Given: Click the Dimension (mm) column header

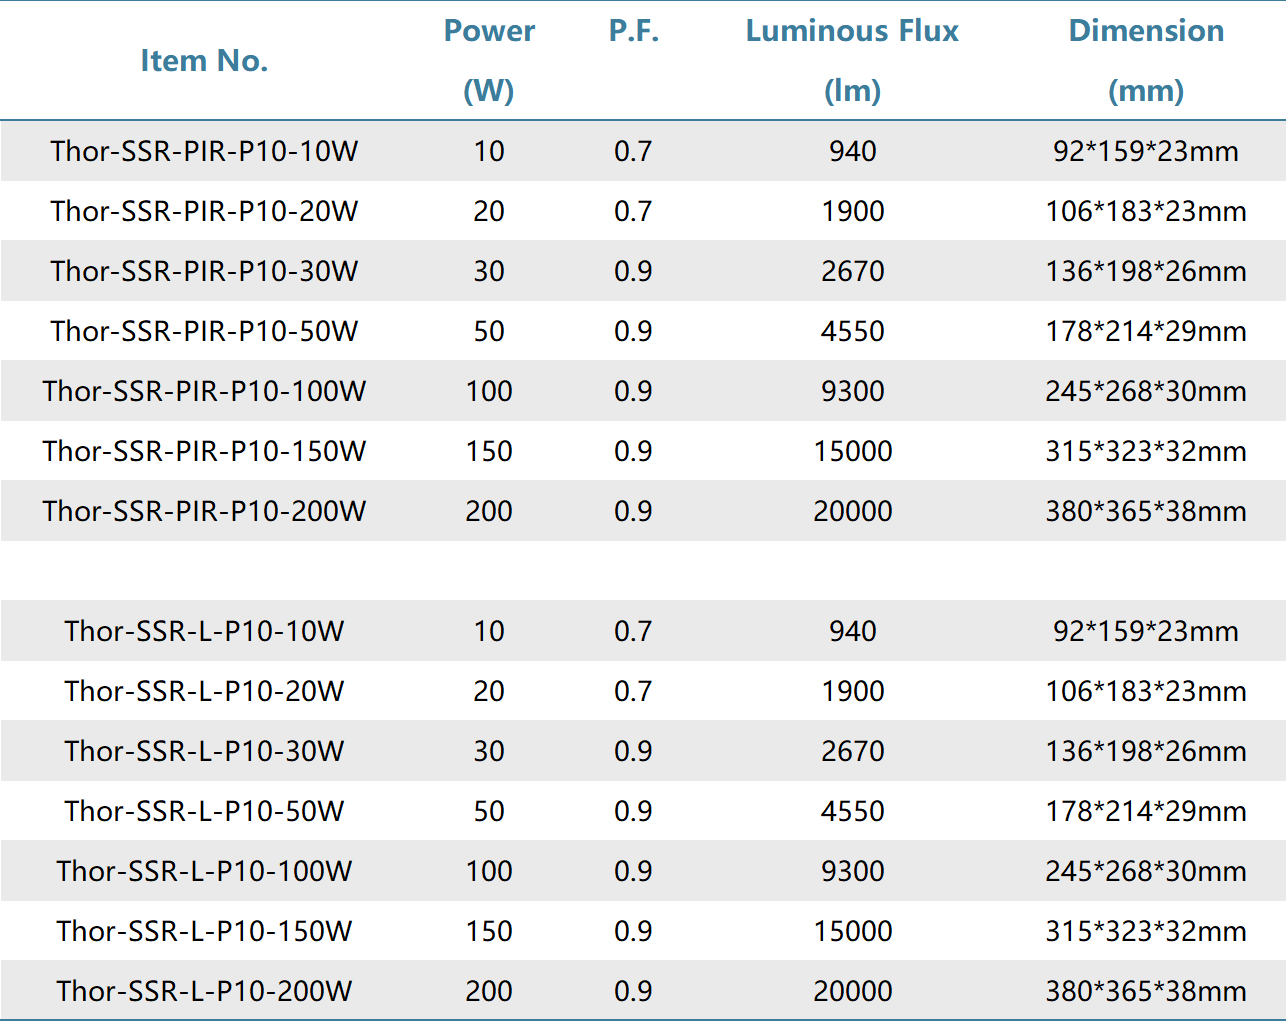Looking at the screenshot, I should point(1146,61).
